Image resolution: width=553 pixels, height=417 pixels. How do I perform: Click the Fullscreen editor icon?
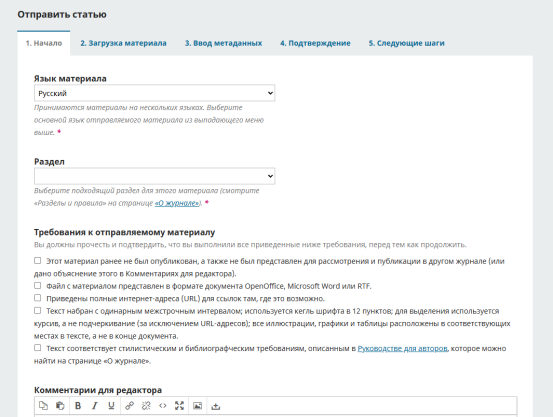click(x=180, y=406)
